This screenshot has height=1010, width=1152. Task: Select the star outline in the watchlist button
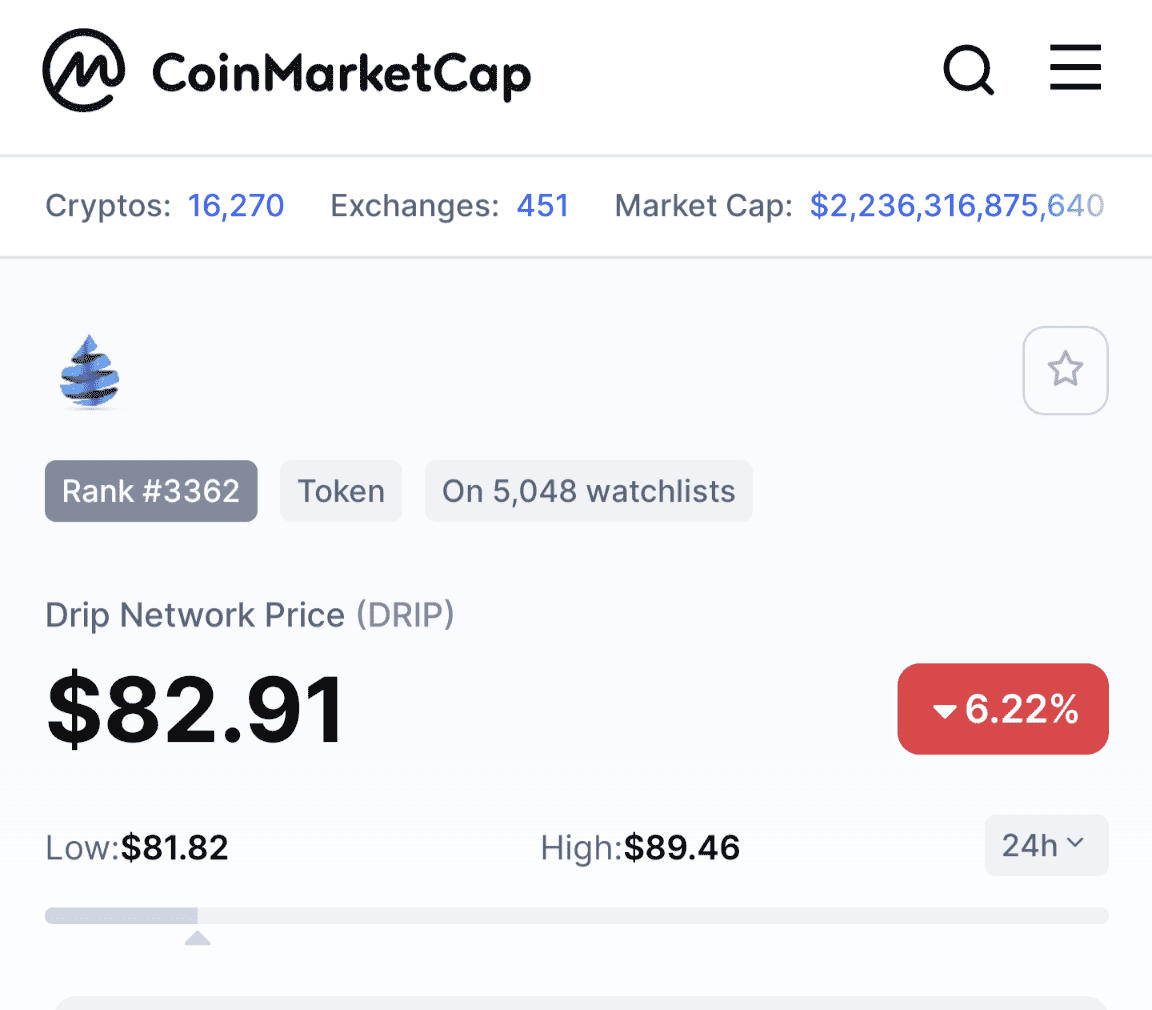coord(1065,370)
